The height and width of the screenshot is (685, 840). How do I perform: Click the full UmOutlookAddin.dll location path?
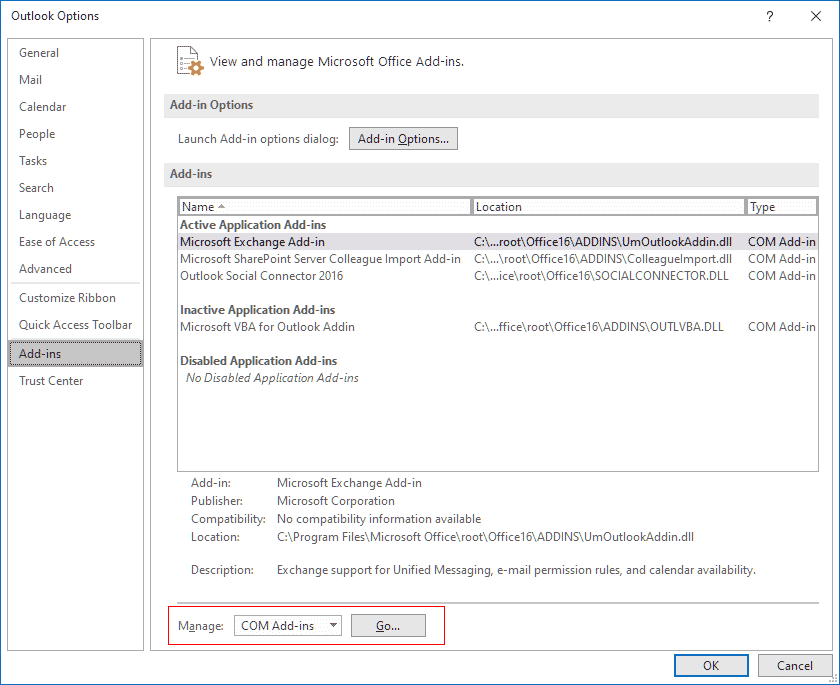[485, 537]
